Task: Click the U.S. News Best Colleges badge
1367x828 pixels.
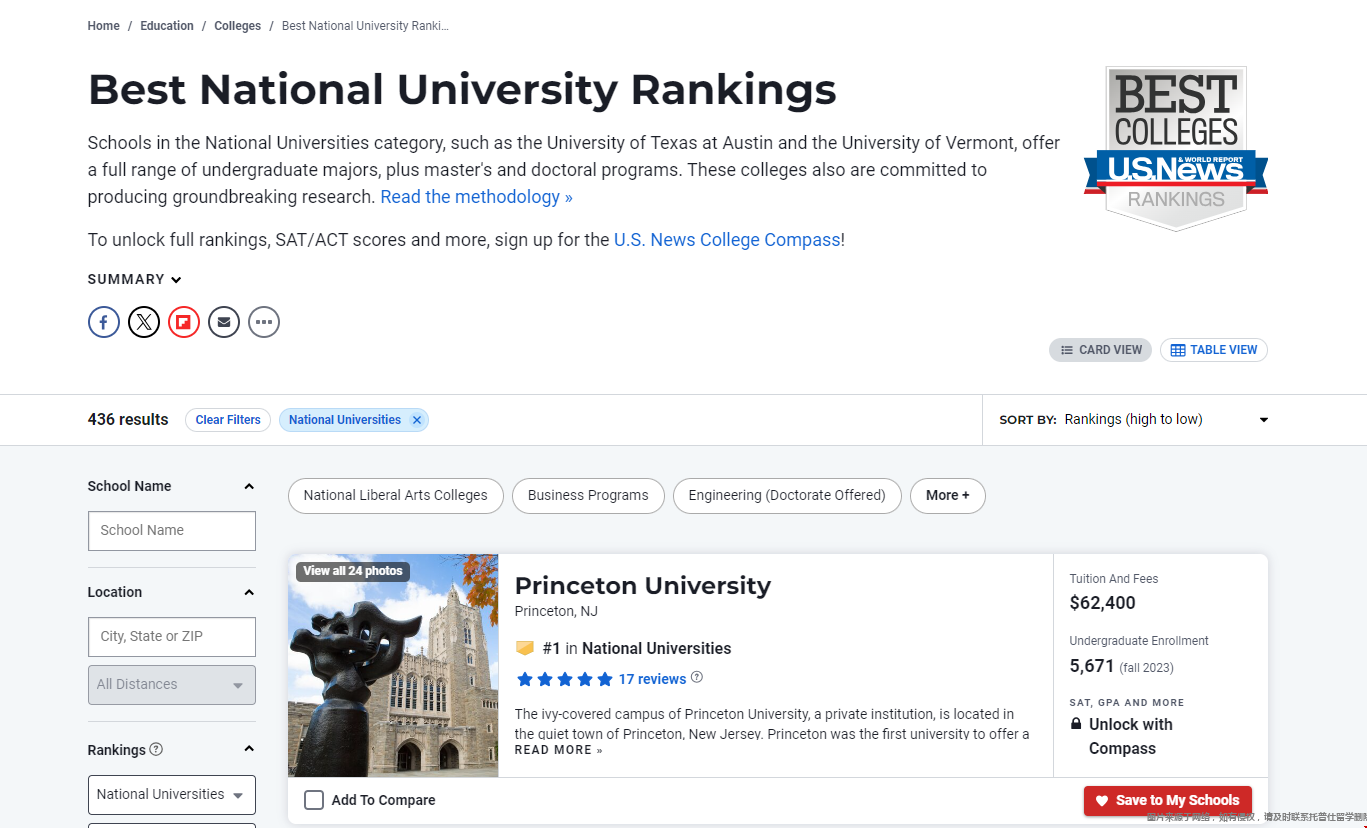Action: point(1176,149)
